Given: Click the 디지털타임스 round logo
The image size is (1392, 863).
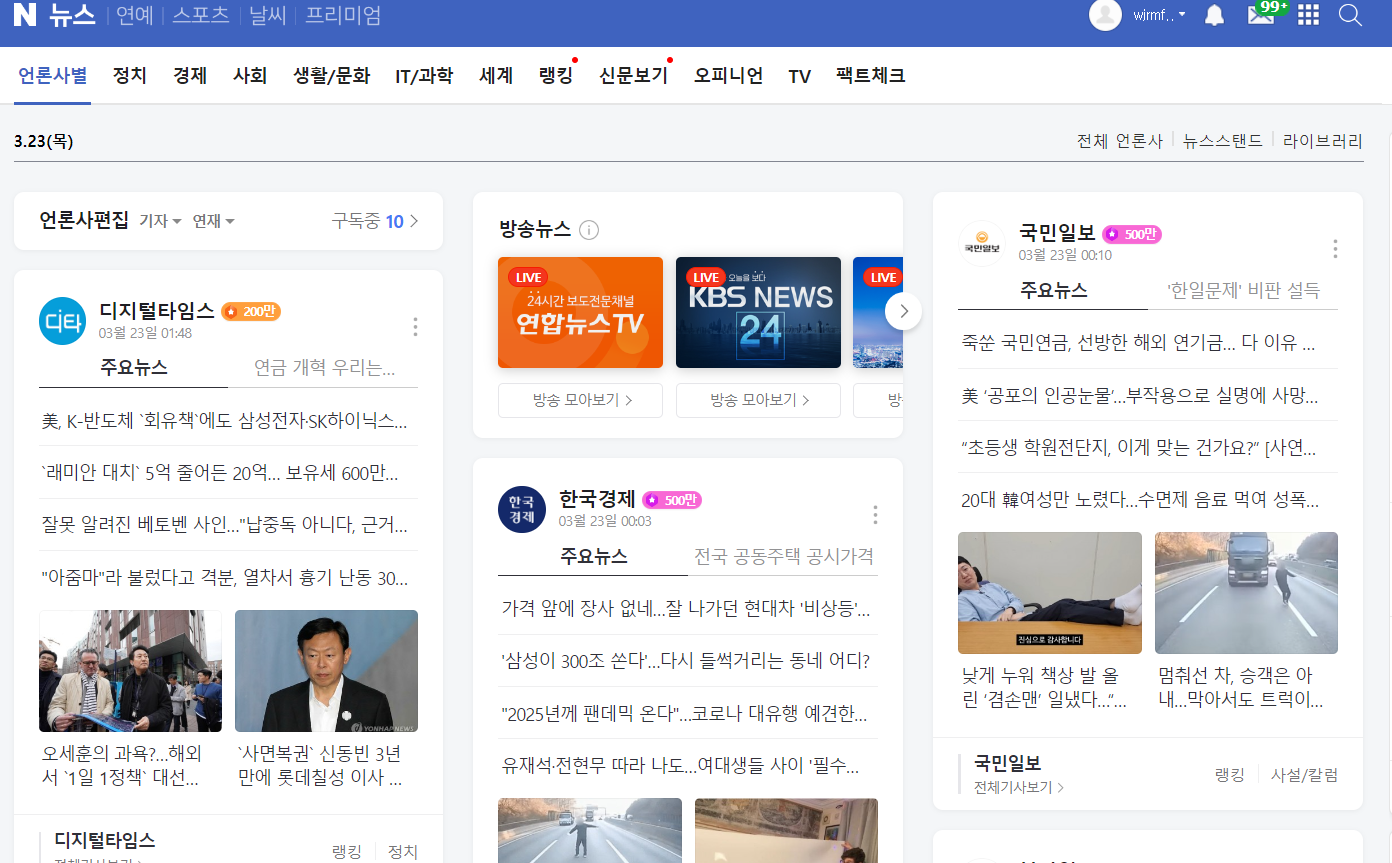Looking at the screenshot, I should coord(62,321).
